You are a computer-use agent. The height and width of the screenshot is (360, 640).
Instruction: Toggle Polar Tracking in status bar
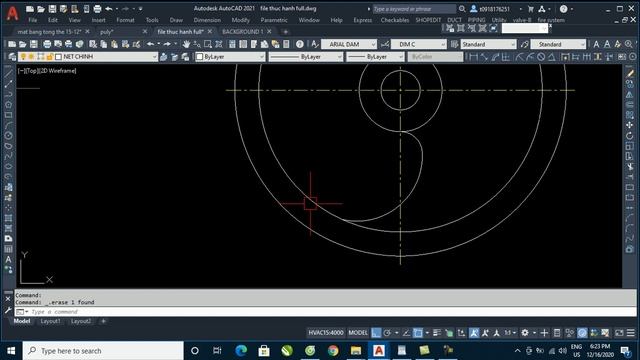[387, 333]
